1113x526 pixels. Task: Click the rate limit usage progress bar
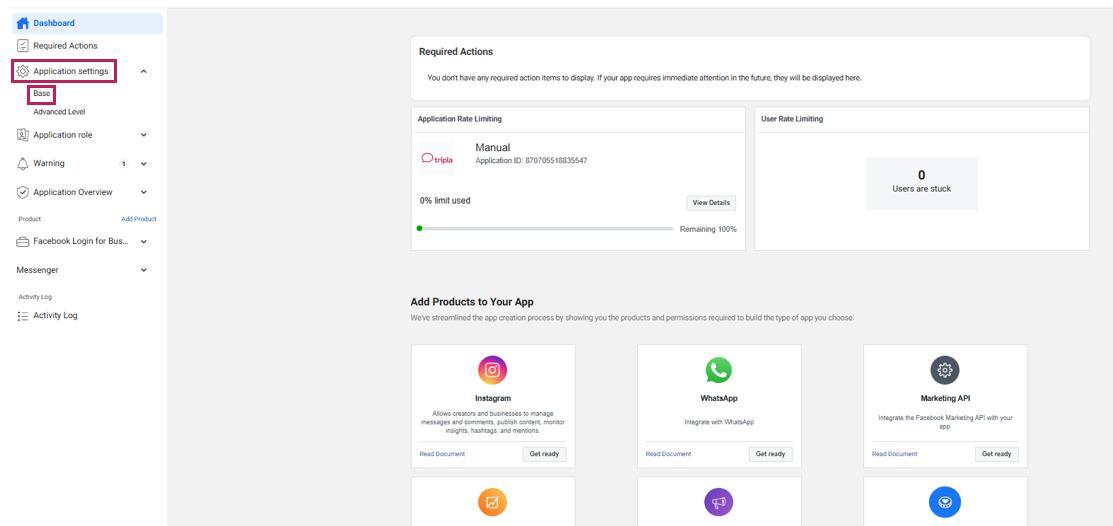click(545, 228)
